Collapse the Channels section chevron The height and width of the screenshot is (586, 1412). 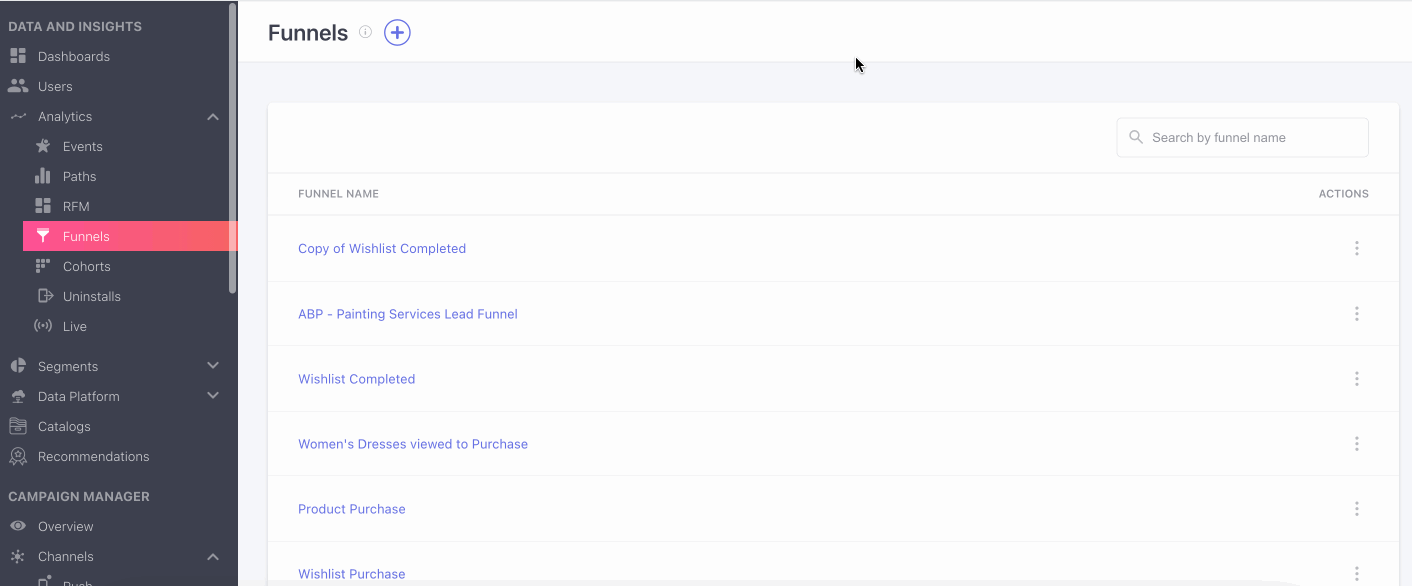coord(213,556)
